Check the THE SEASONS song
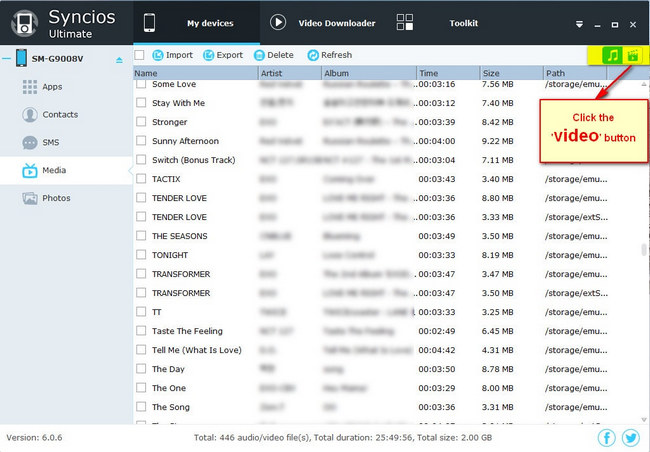The image size is (650, 452). (x=141, y=236)
